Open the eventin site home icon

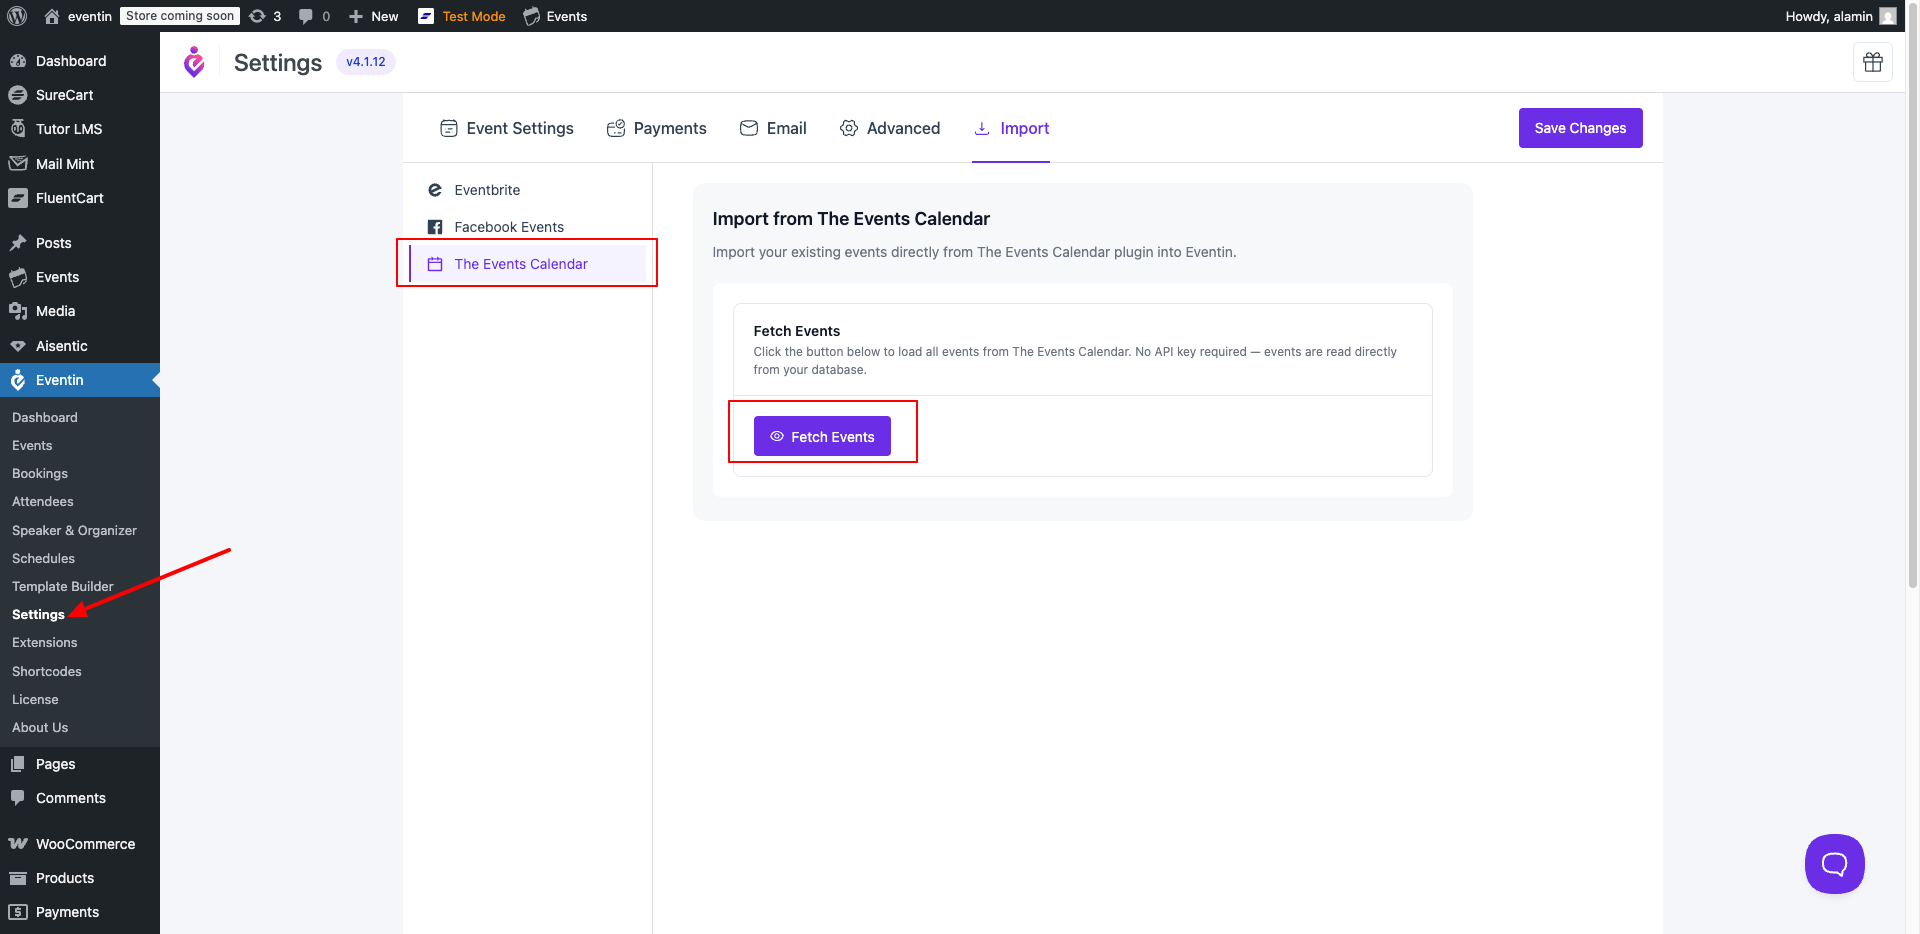coord(52,16)
